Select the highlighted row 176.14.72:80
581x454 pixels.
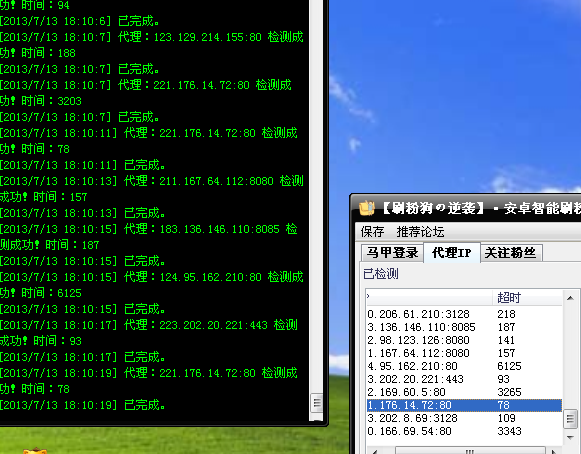tap(464, 405)
